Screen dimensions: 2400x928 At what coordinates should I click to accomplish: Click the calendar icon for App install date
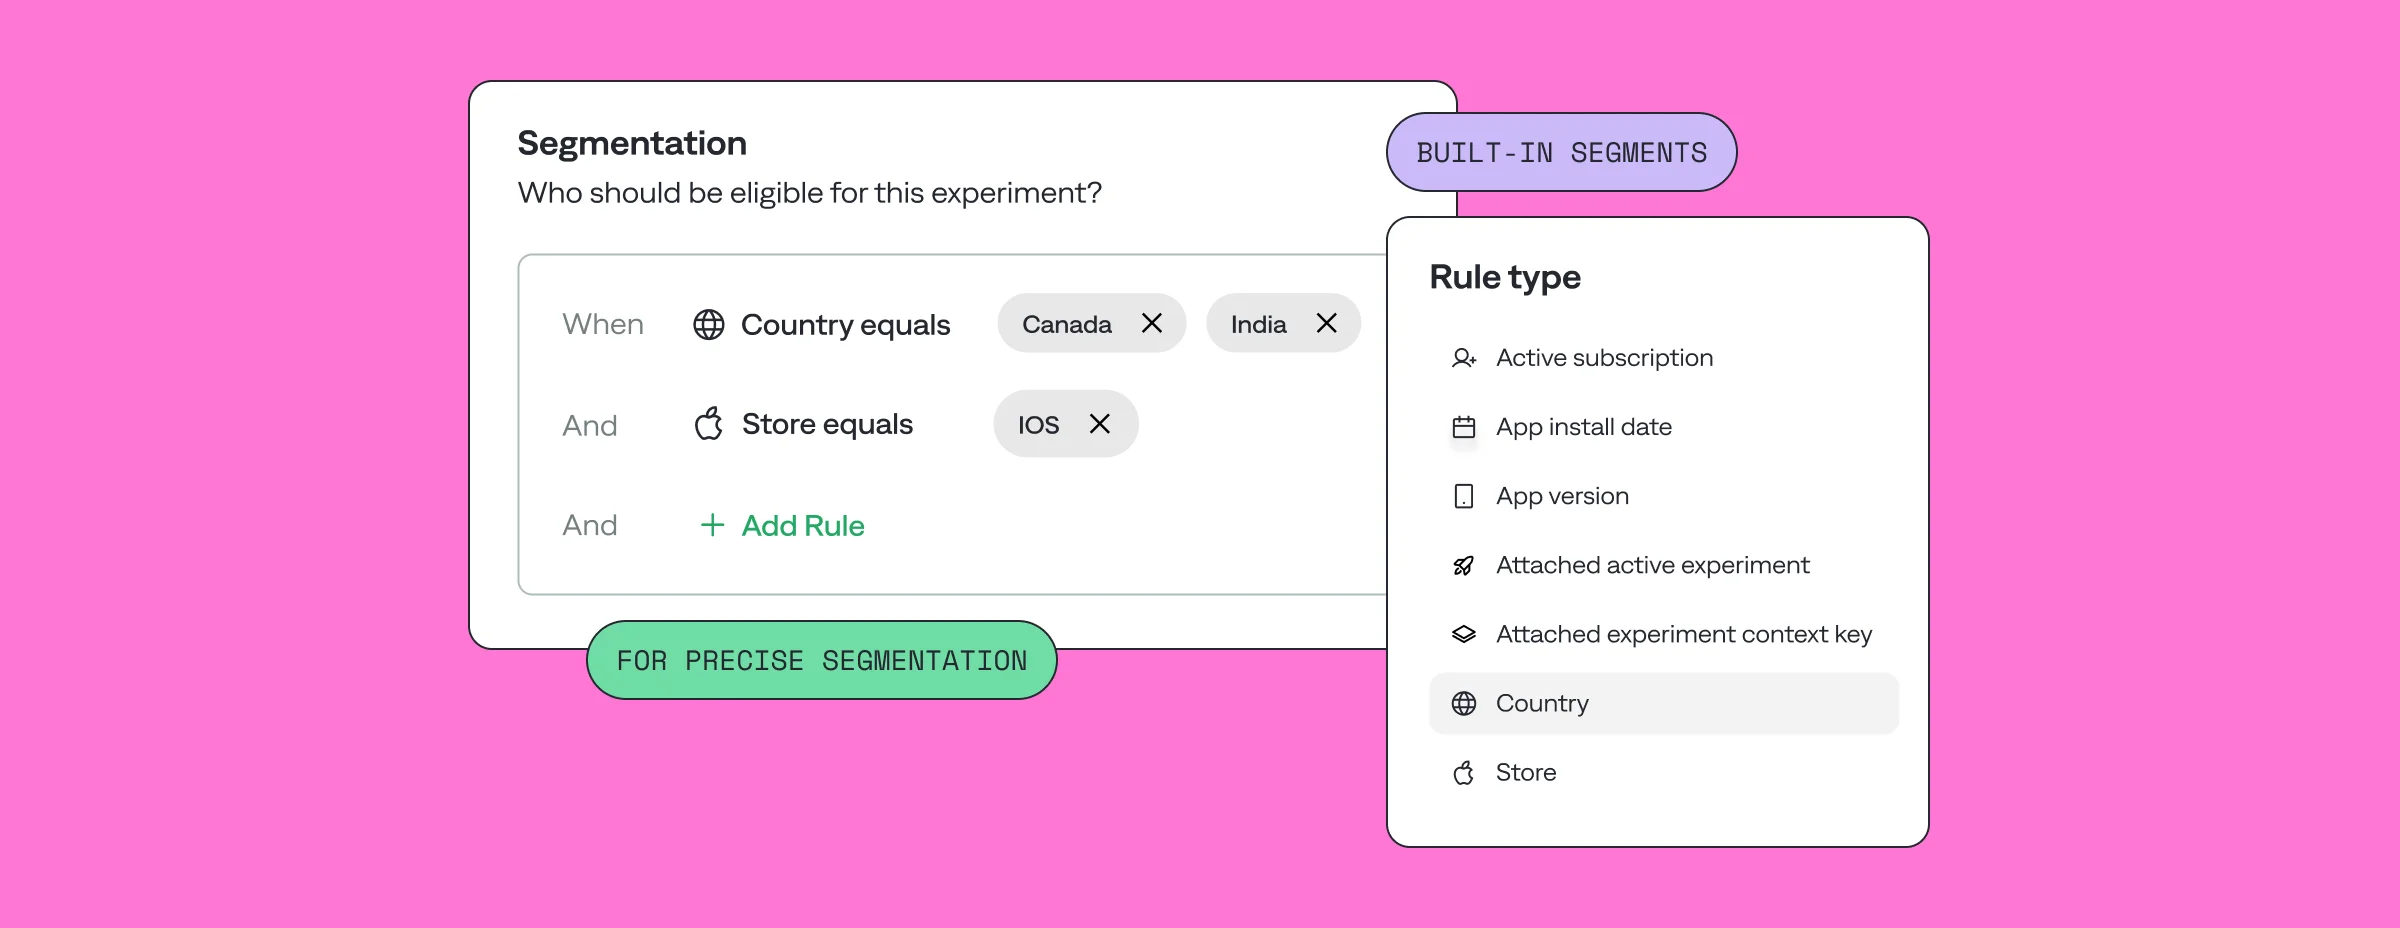1464,426
